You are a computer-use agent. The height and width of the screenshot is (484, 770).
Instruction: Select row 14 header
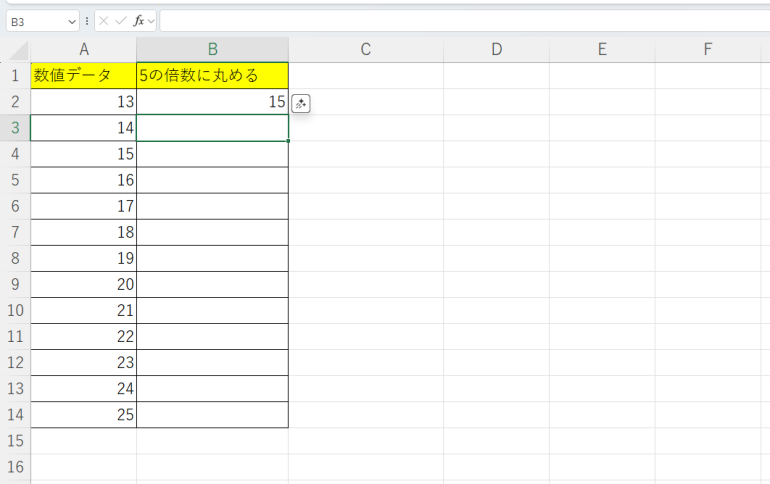(15, 415)
